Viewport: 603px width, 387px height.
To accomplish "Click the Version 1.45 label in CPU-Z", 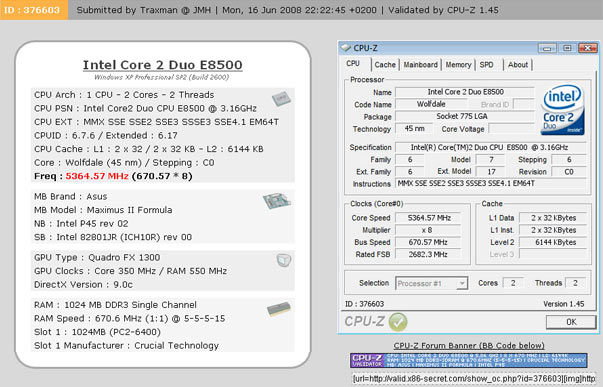I will tap(563, 304).
